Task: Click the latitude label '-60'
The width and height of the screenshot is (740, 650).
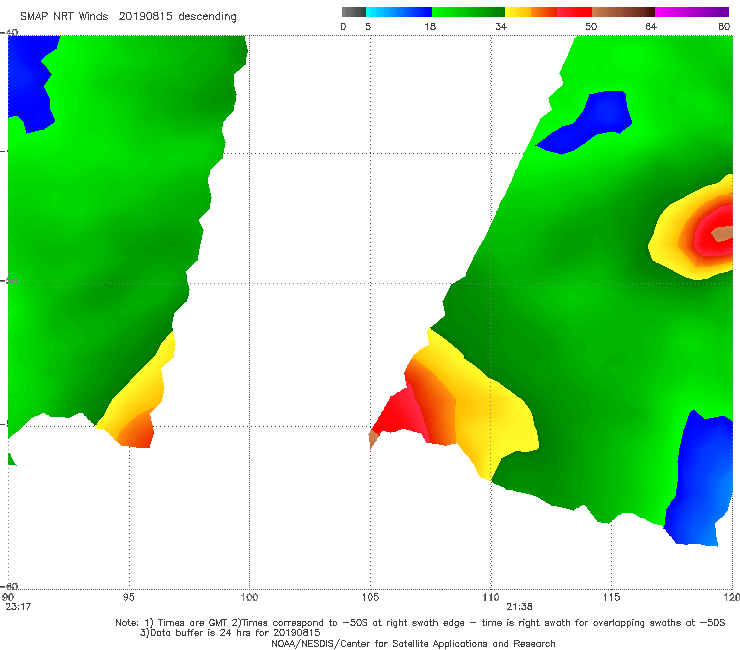Action: pyautogui.click(x=9, y=586)
